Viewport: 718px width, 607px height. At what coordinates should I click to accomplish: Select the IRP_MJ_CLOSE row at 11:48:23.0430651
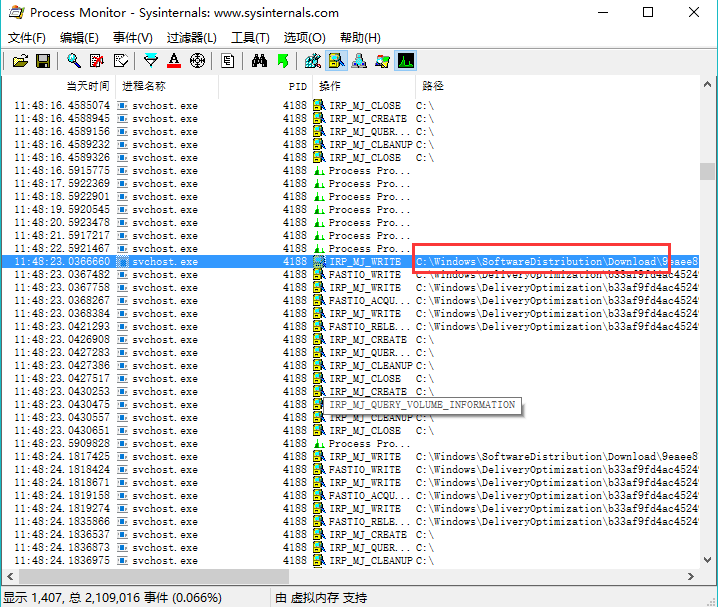350,431
